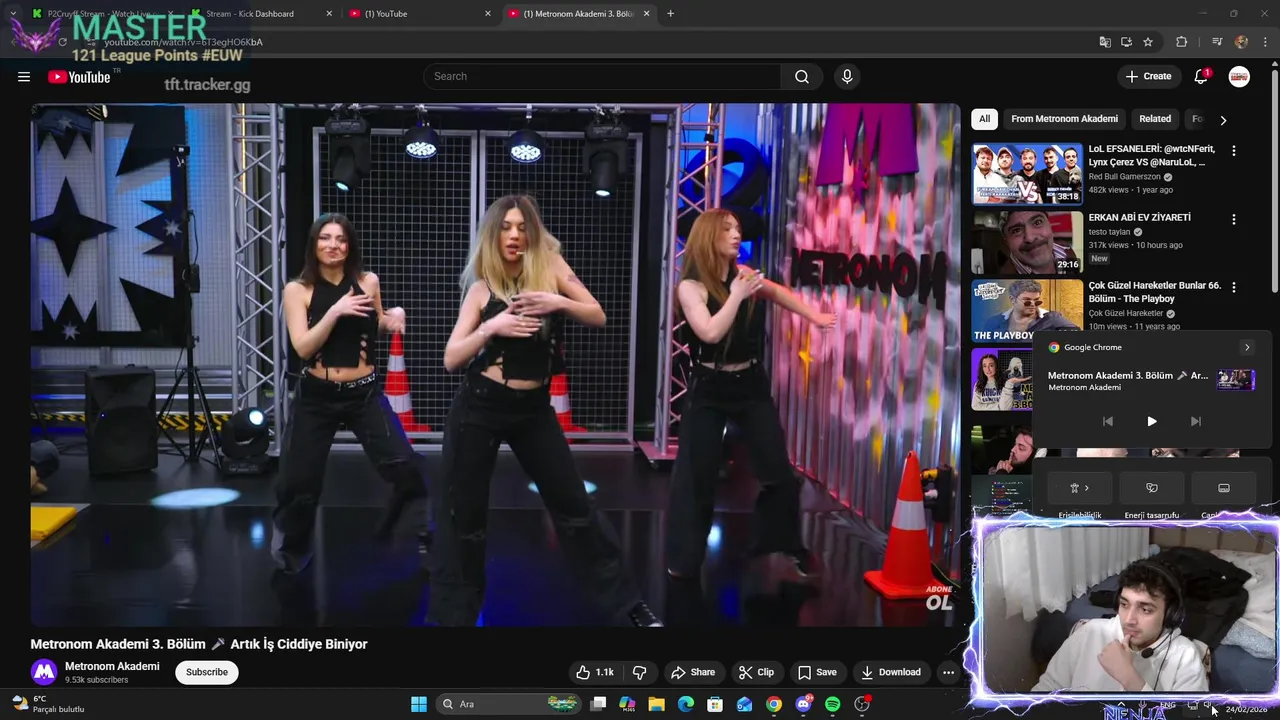Image resolution: width=1280 pixels, height=720 pixels.
Task: Open the Outlook mail app from the taskbar
Action: 744,704
